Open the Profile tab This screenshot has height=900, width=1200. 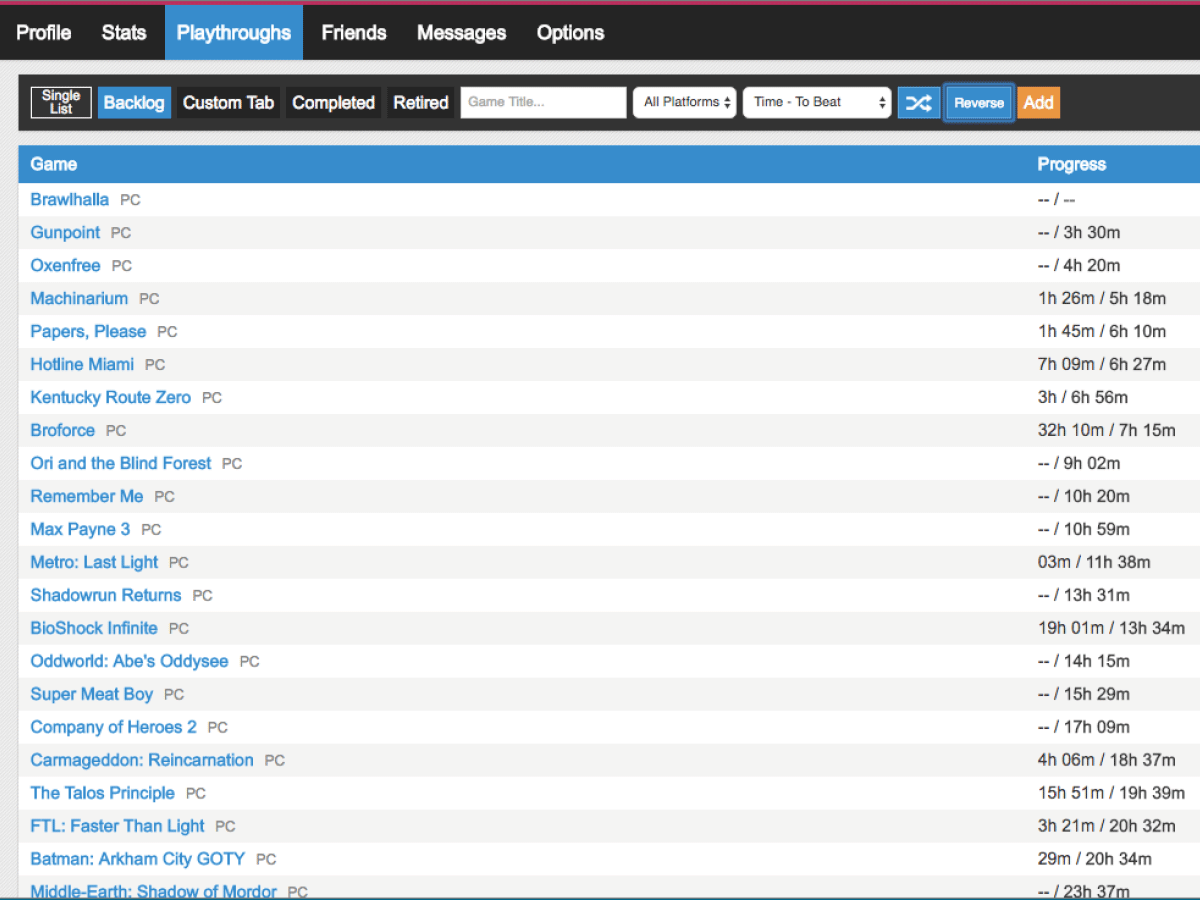[44, 32]
